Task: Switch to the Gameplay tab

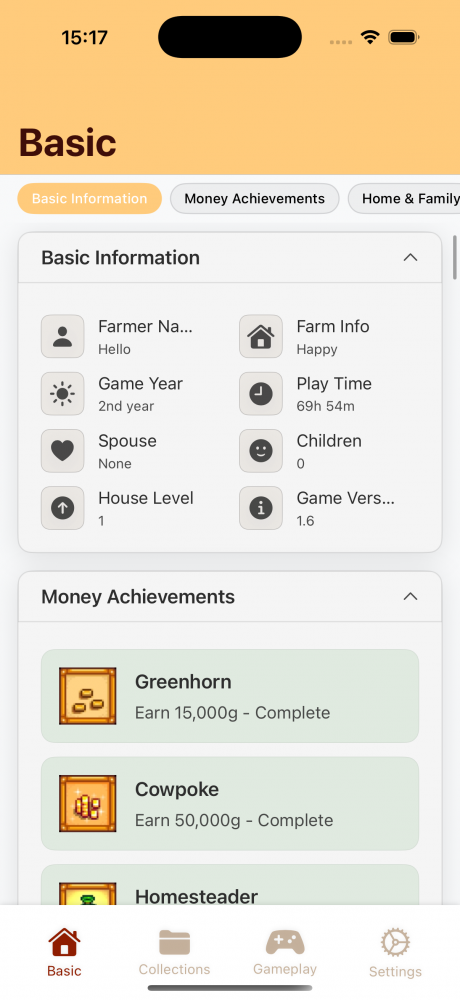Action: (285, 953)
